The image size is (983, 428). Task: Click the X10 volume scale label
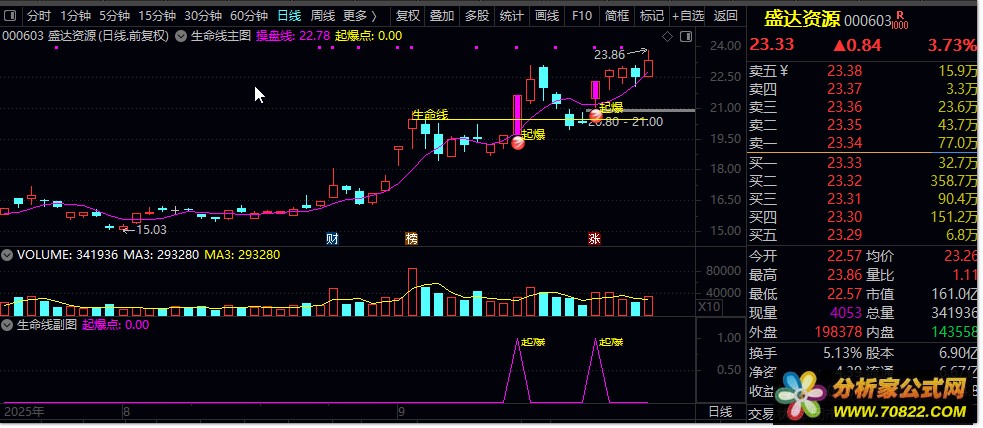tap(708, 307)
